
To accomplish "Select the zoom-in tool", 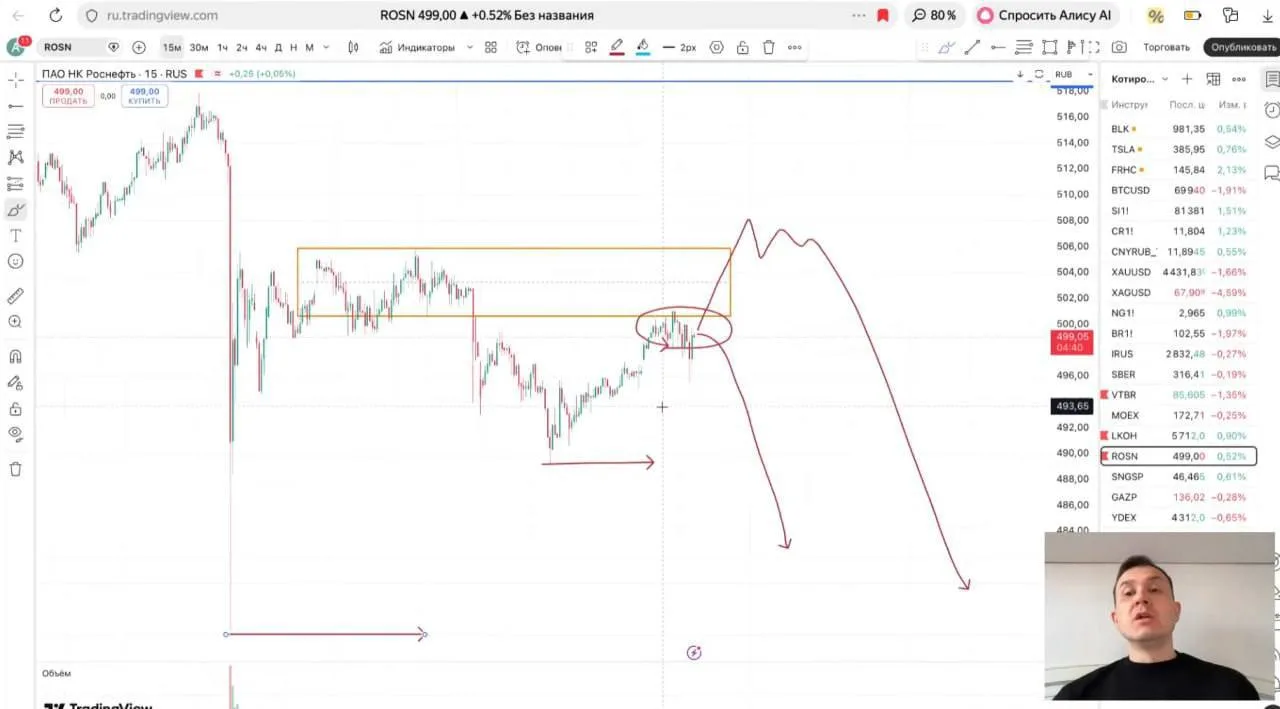I will coord(15,322).
